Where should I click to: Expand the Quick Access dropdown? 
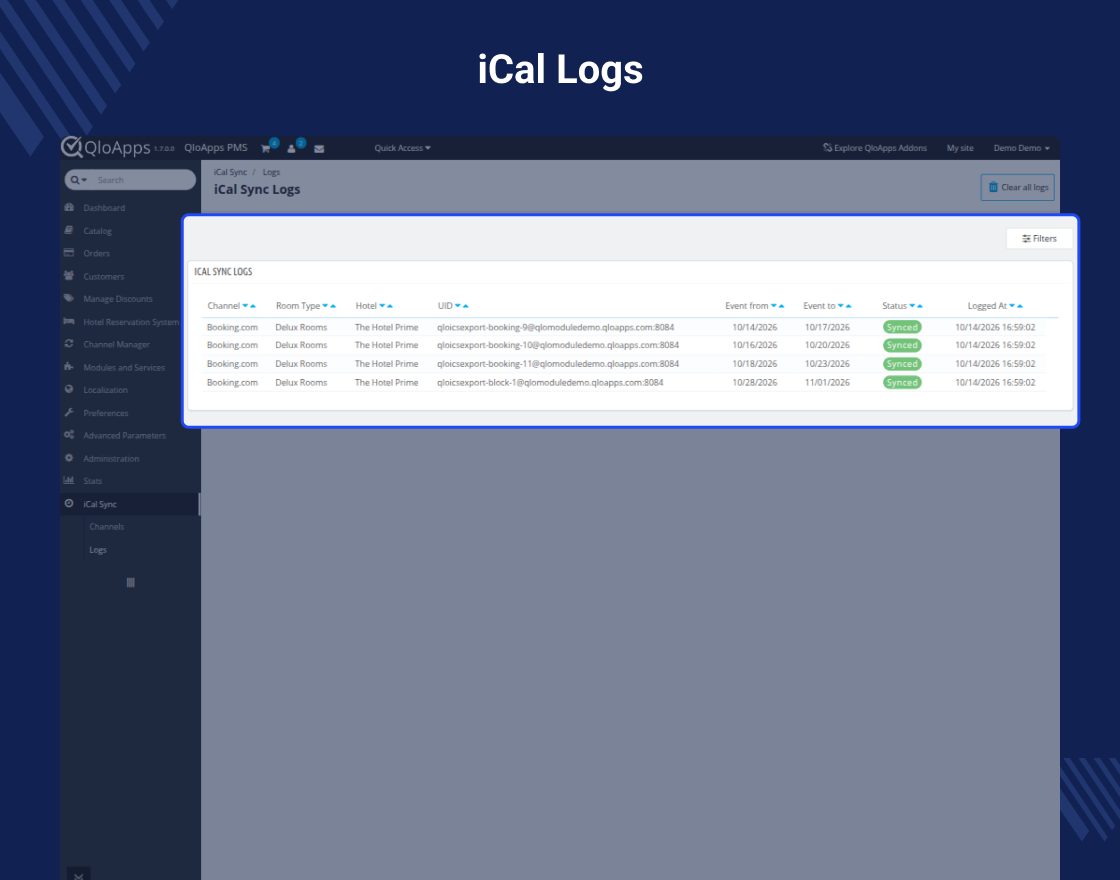(x=402, y=148)
